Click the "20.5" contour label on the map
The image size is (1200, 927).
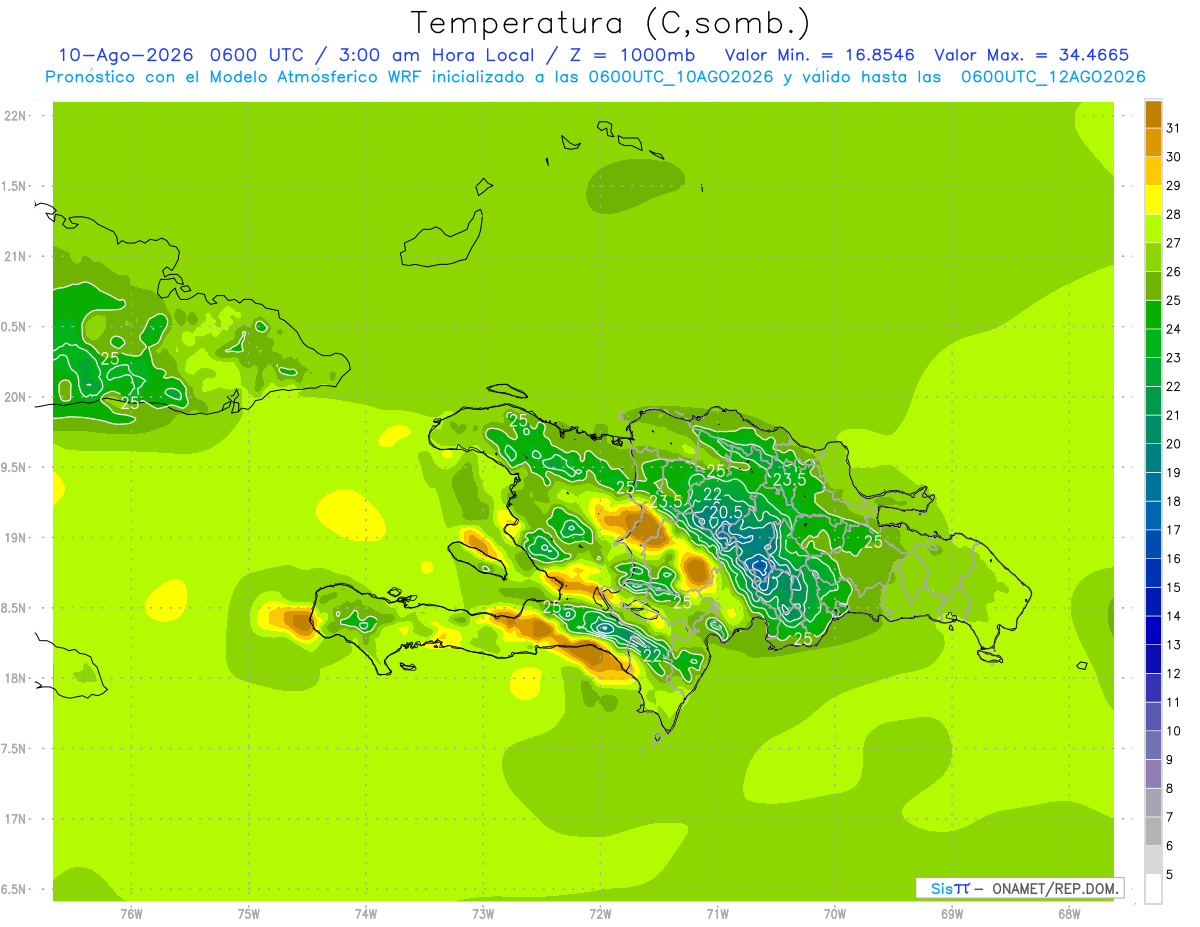(x=725, y=512)
